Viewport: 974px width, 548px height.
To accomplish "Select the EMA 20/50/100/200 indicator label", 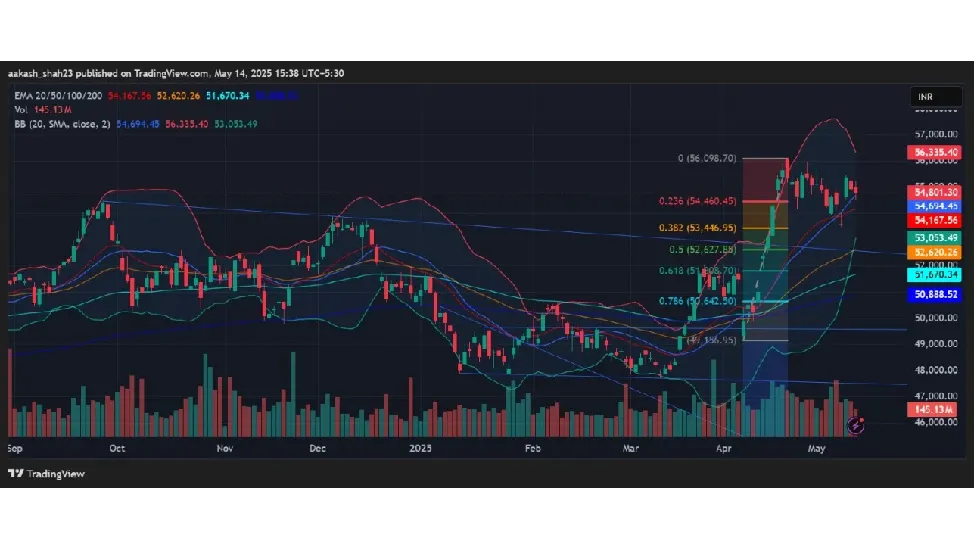I will [58, 96].
